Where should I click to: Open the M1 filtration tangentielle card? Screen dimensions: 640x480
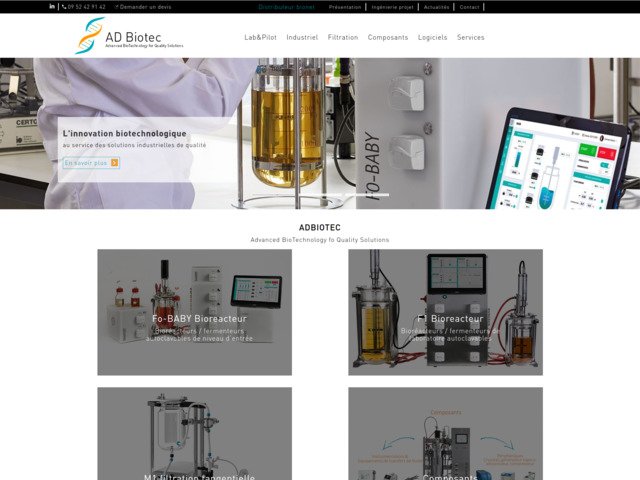(x=195, y=433)
